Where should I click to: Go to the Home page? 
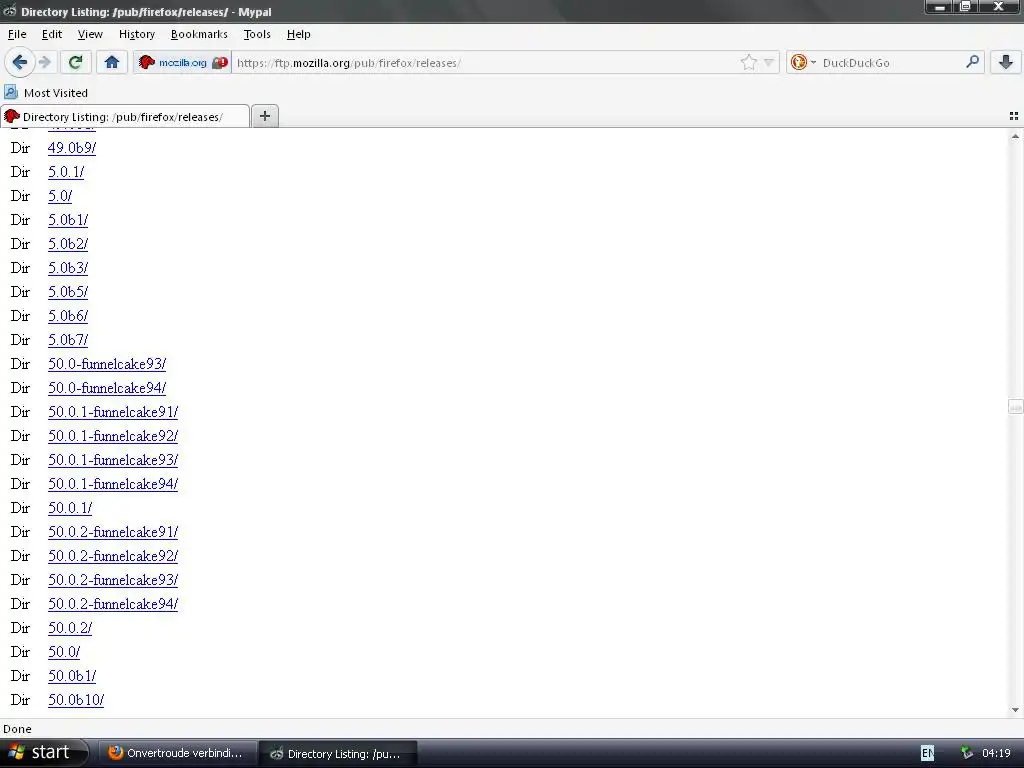click(x=112, y=62)
